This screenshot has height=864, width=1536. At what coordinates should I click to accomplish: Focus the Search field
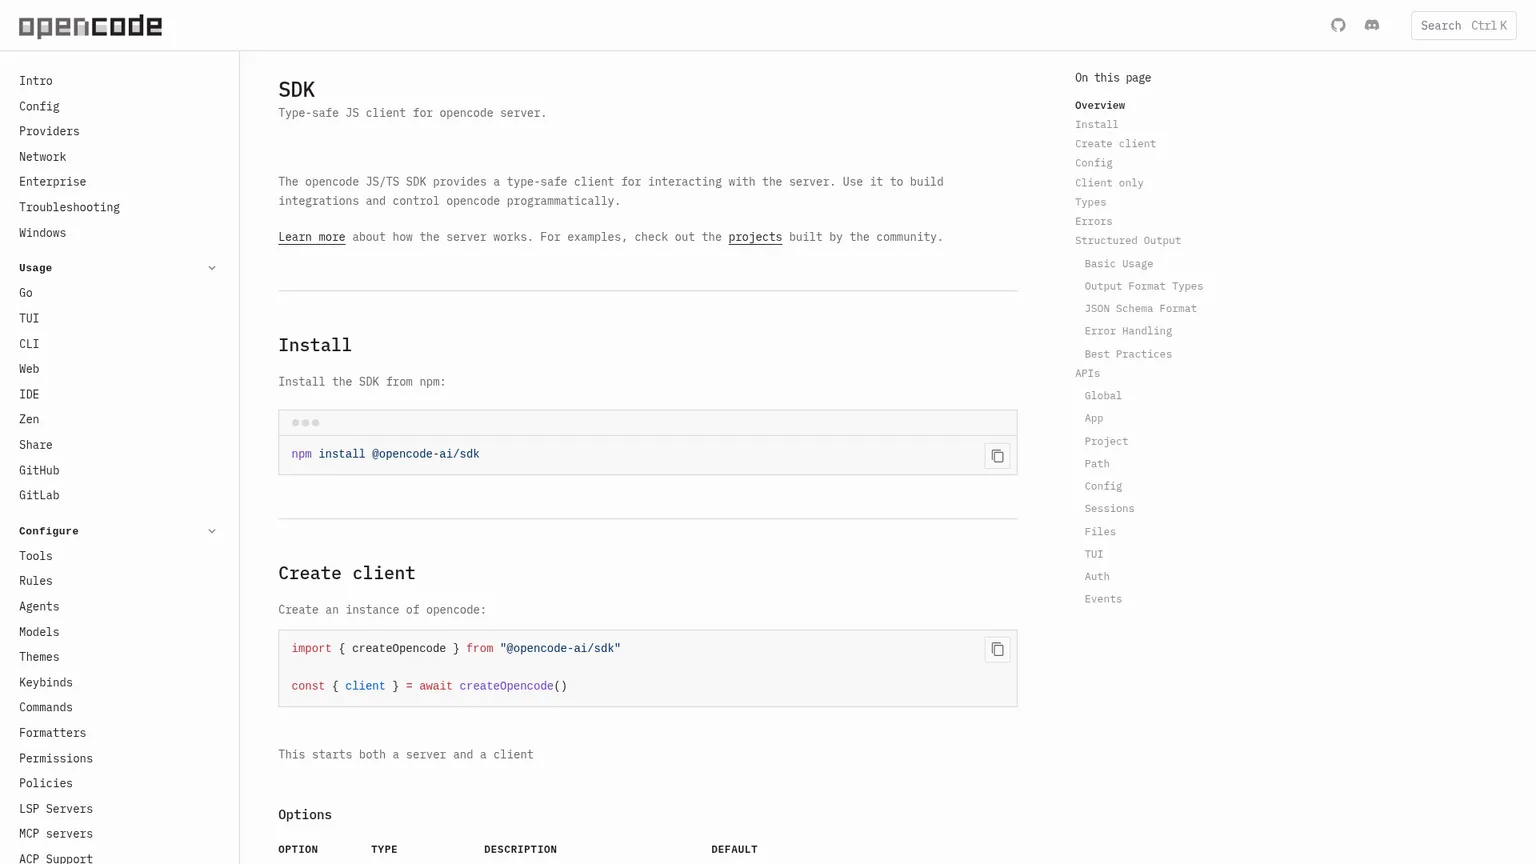[x=1463, y=25]
